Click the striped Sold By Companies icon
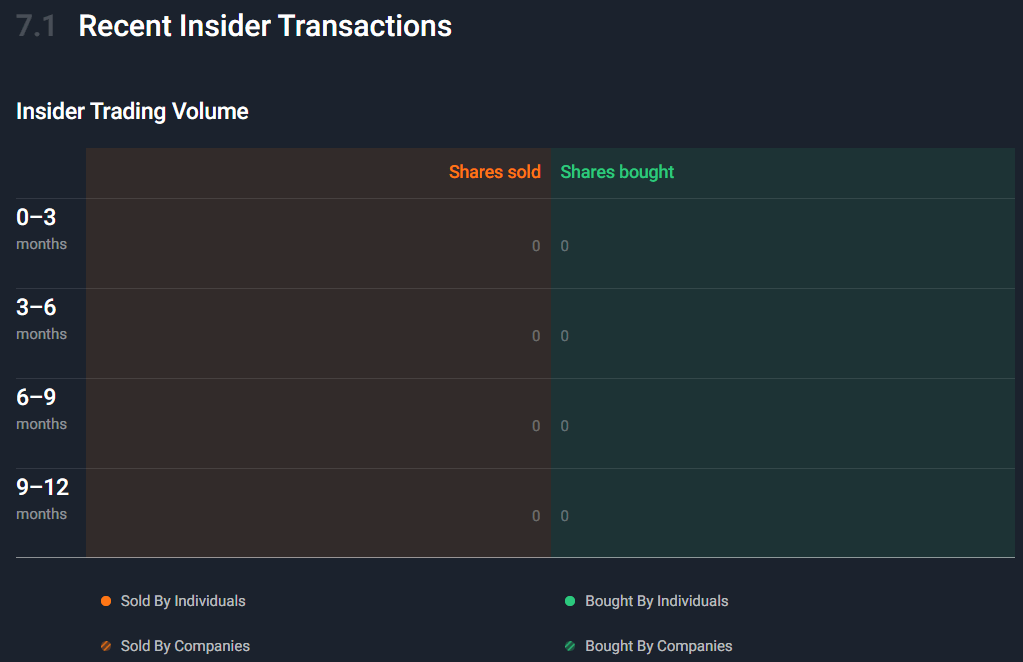1023x662 pixels. tap(106, 646)
